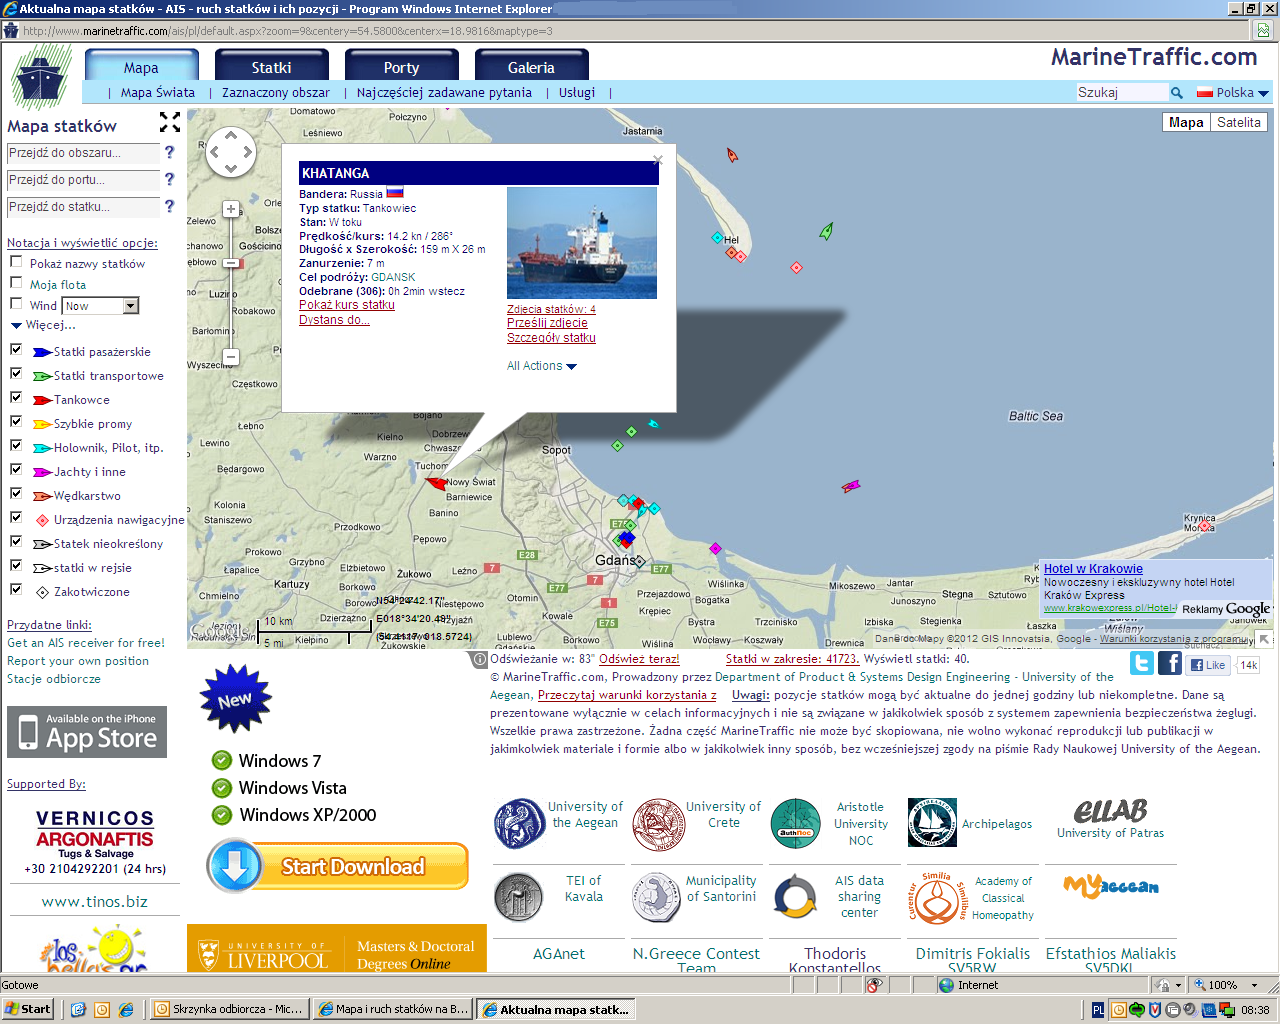The width and height of the screenshot is (1280, 1024).
Task: Click help icon beside Przejdź do obszaru
Action: coord(169,152)
